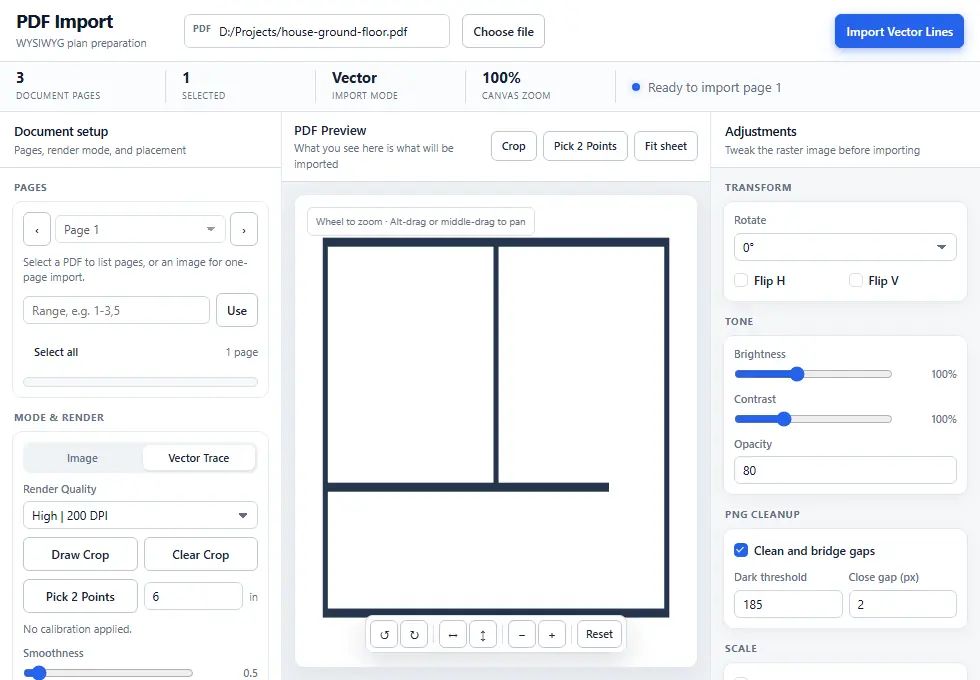Click the 'Vector' import mode value
Viewport: 980px width, 680px height.
[x=354, y=78]
